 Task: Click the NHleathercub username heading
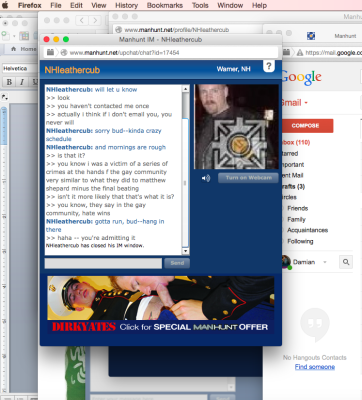click(x=72, y=70)
